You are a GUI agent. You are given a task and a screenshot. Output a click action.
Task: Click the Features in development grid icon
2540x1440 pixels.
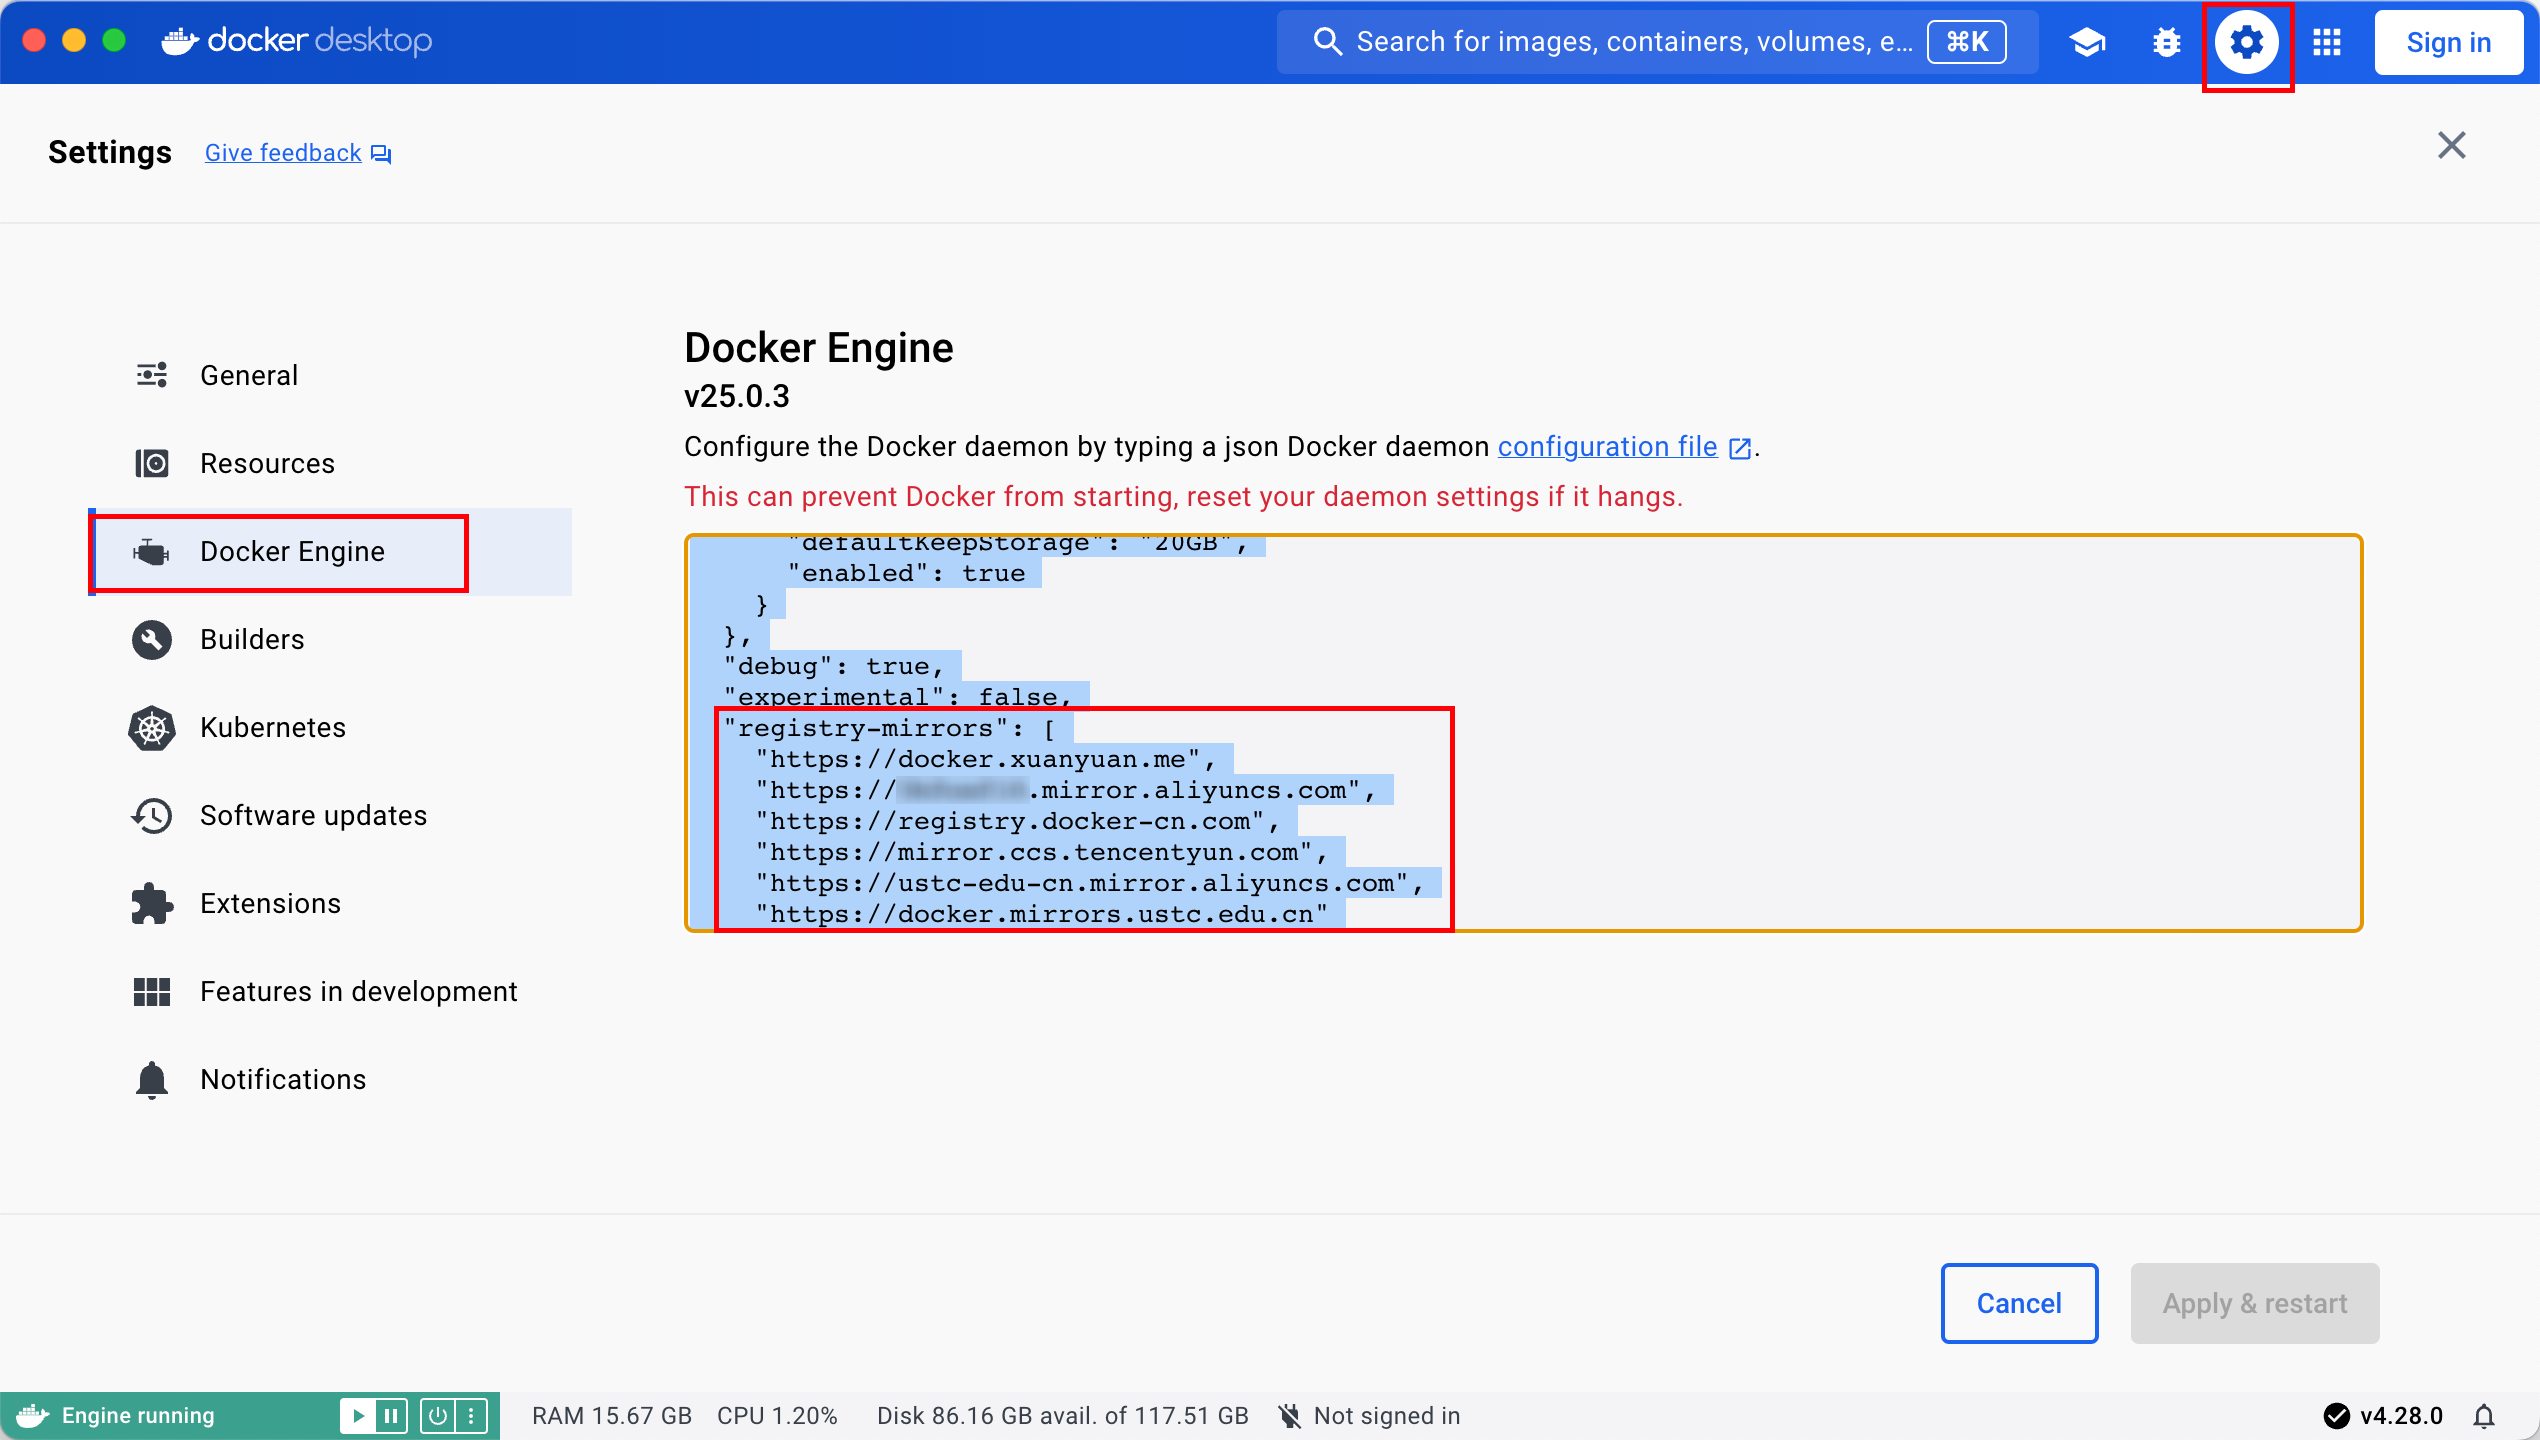point(152,991)
